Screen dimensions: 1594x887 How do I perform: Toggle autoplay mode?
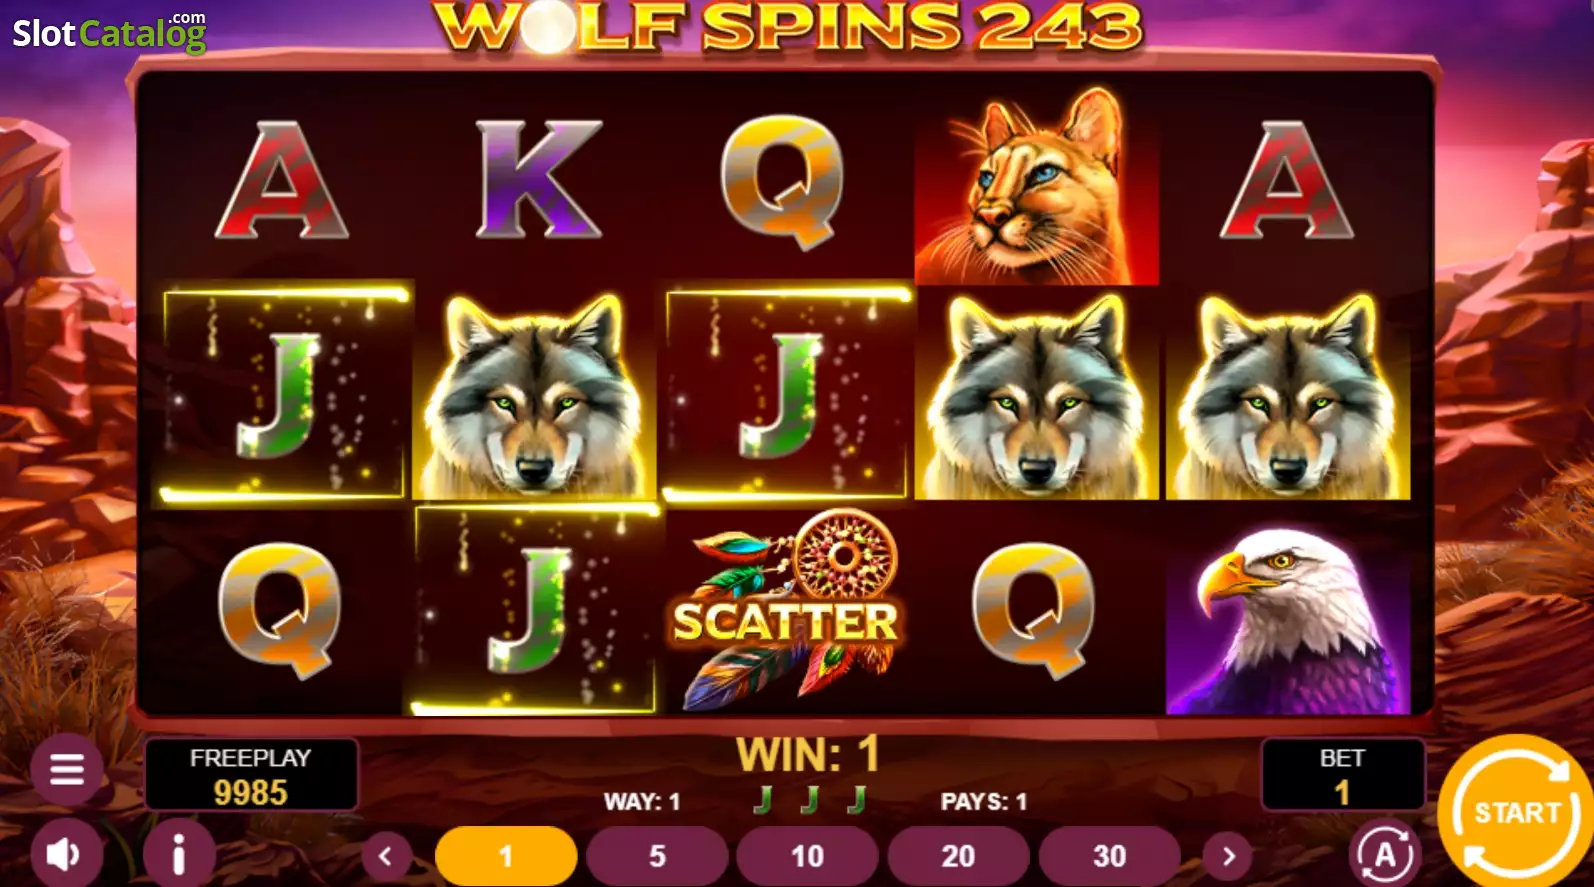(1385, 854)
